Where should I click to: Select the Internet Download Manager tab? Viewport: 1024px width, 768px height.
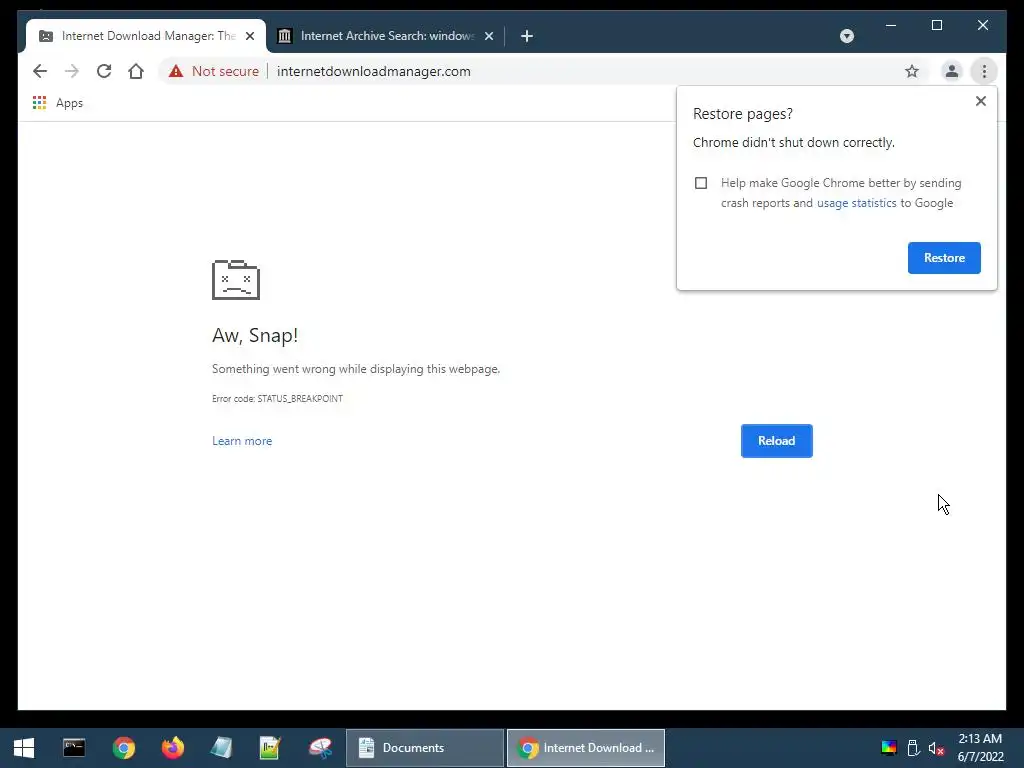[x=145, y=36]
